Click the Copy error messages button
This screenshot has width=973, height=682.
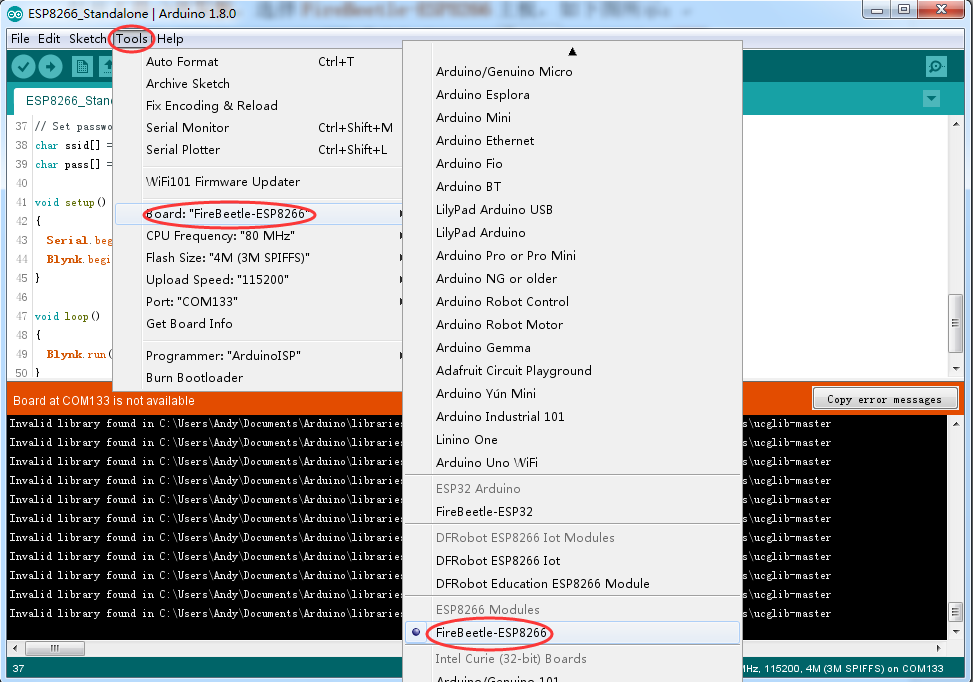(884, 399)
